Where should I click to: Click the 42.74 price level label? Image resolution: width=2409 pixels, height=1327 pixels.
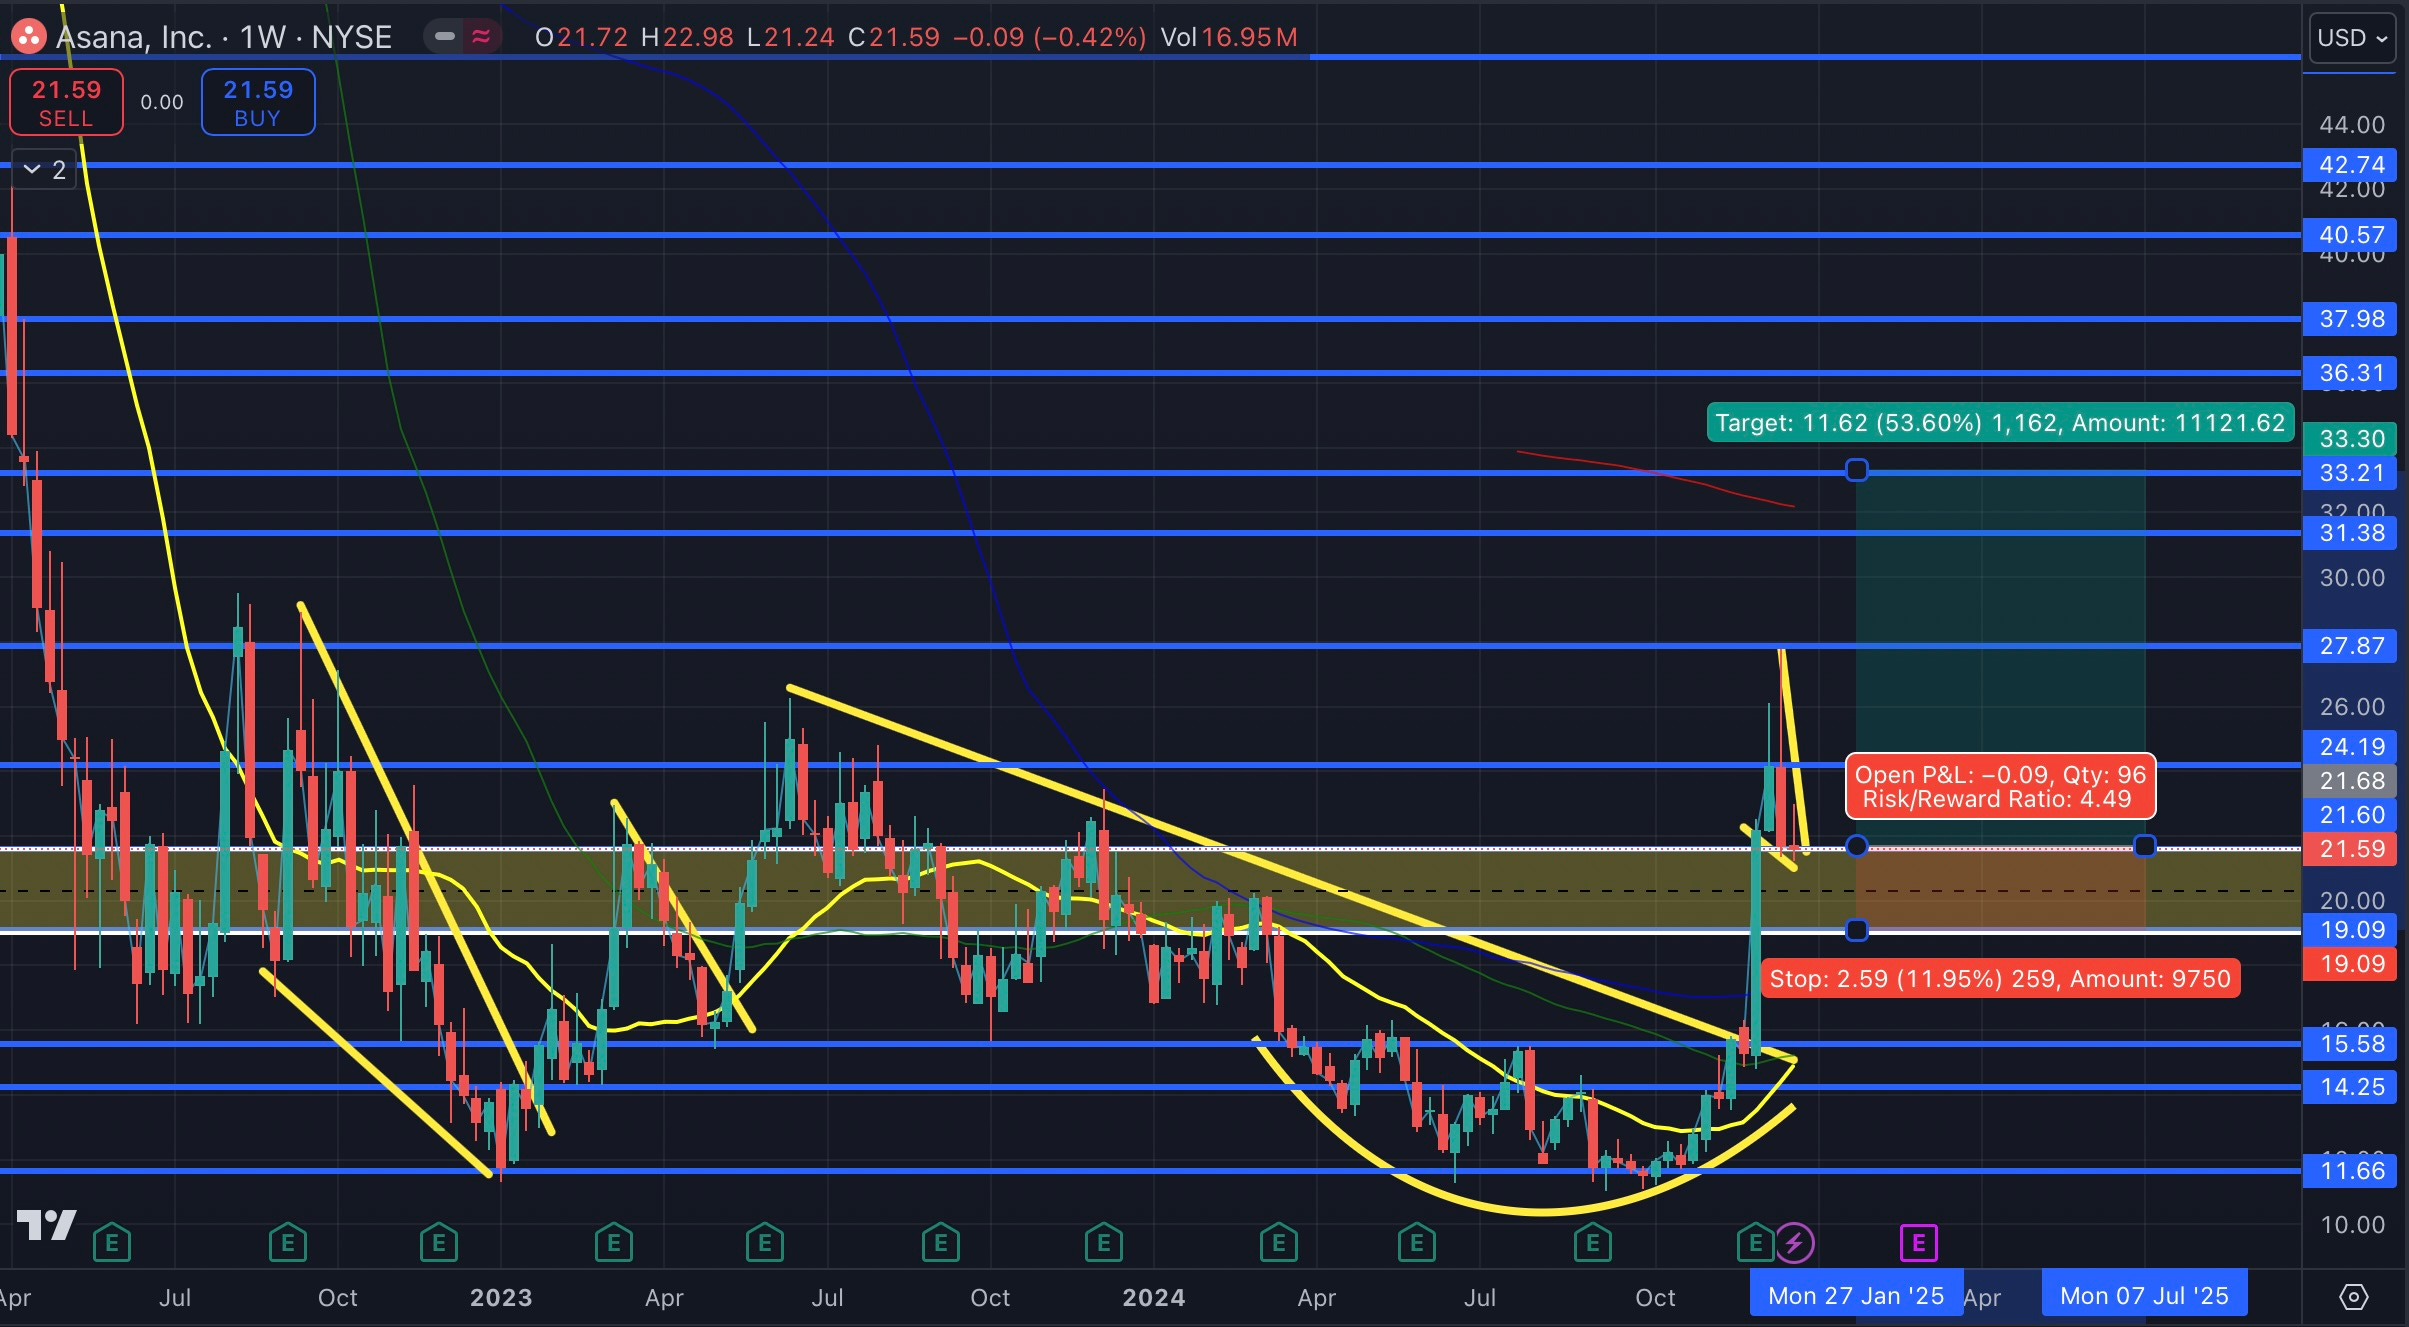tap(2351, 165)
